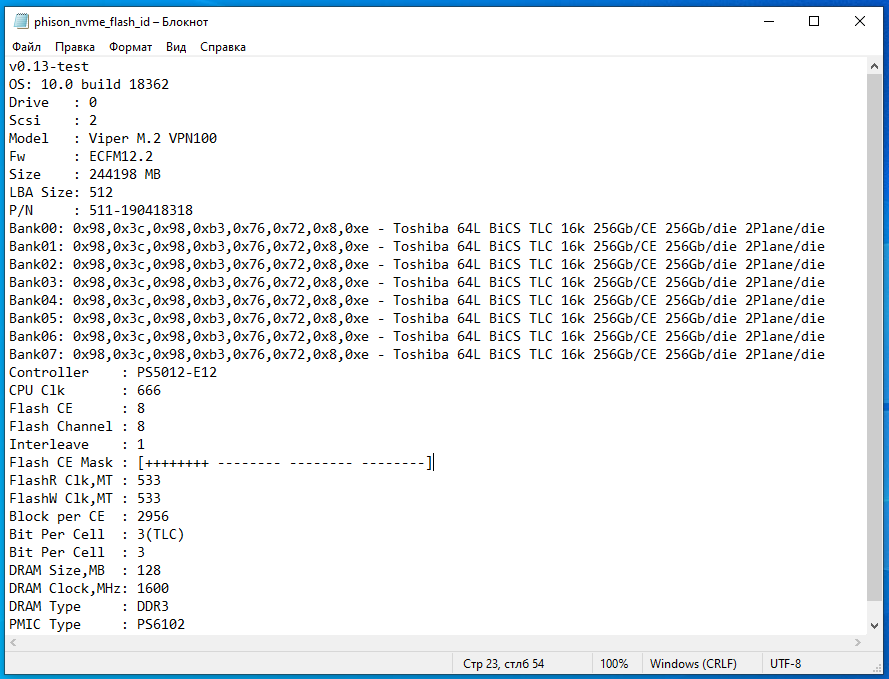Click the FlashR Clk,MT 533 line
The width and height of the screenshot is (889, 679).
[x=85, y=481]
